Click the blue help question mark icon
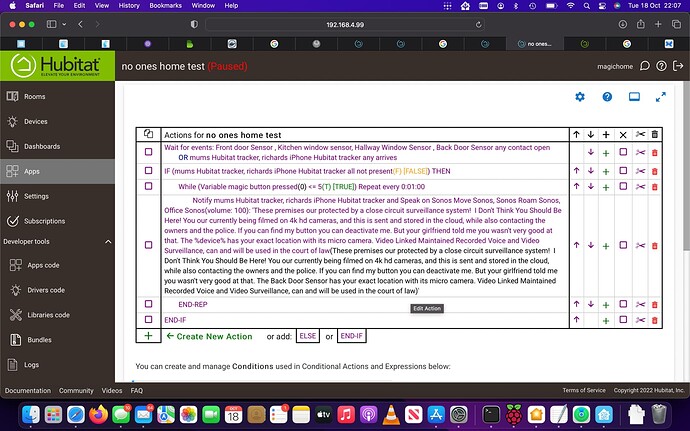The height and width of the screenshot is (431, 690). (607, 97)
